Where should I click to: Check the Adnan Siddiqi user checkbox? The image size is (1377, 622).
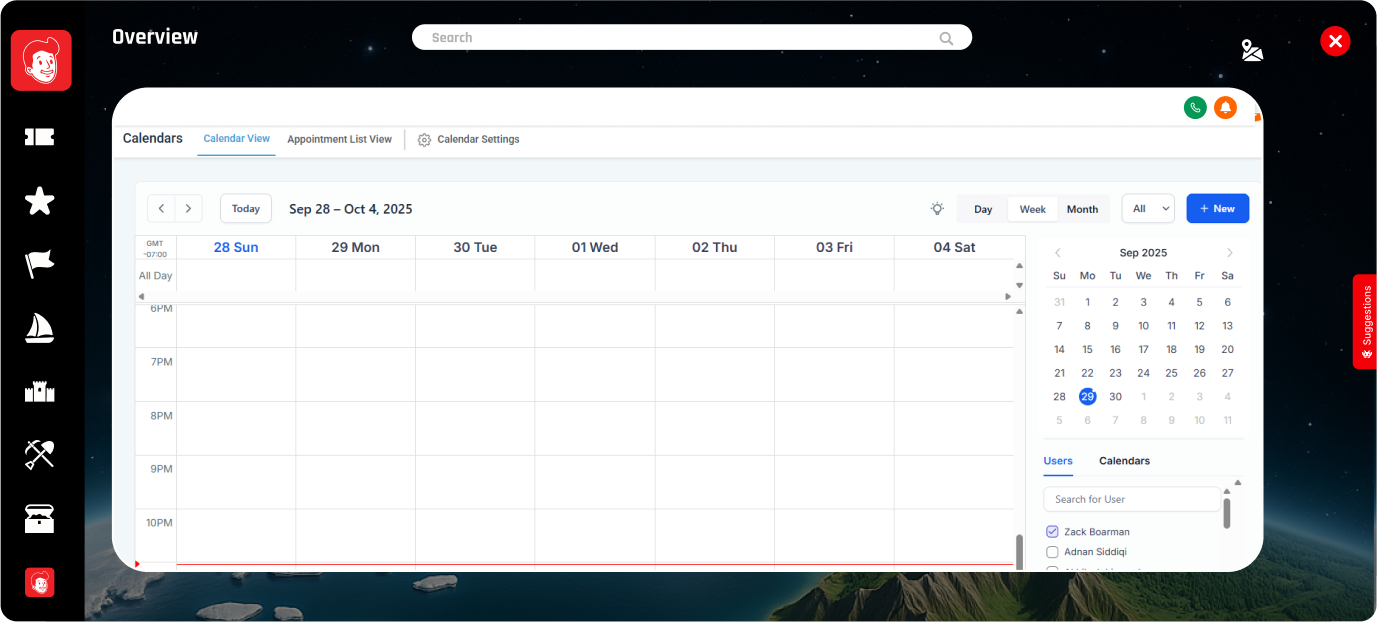pos(1052,552)
